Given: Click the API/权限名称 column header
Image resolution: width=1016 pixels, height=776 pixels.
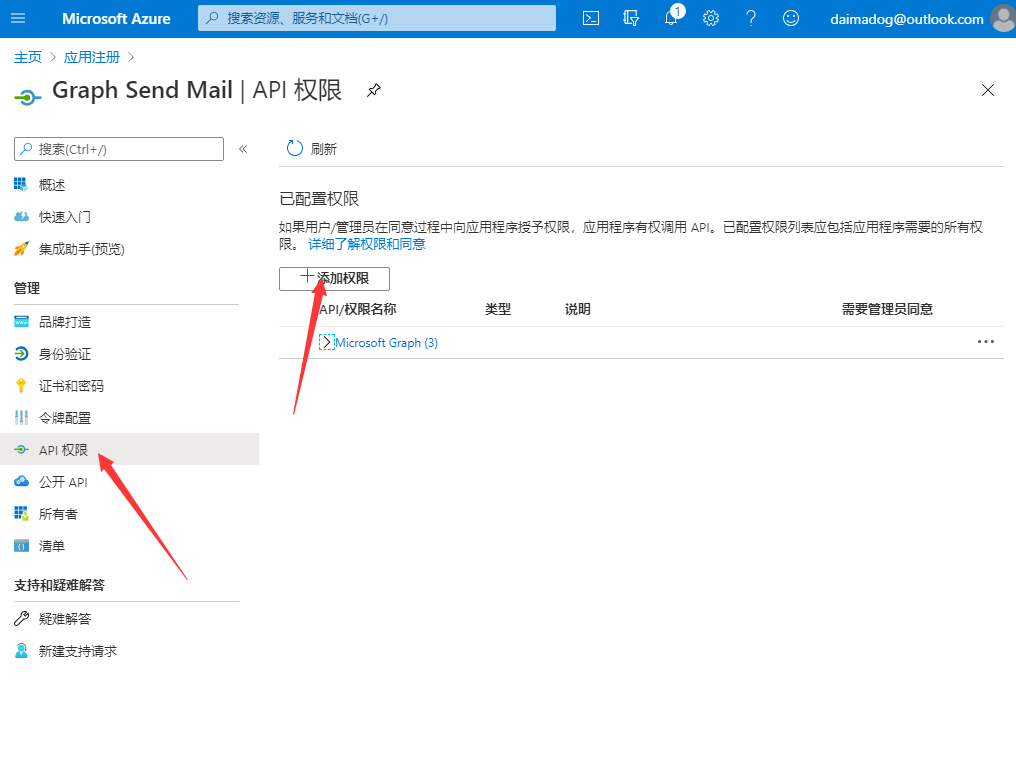Looking at the screenshot, I should (358, 309).
